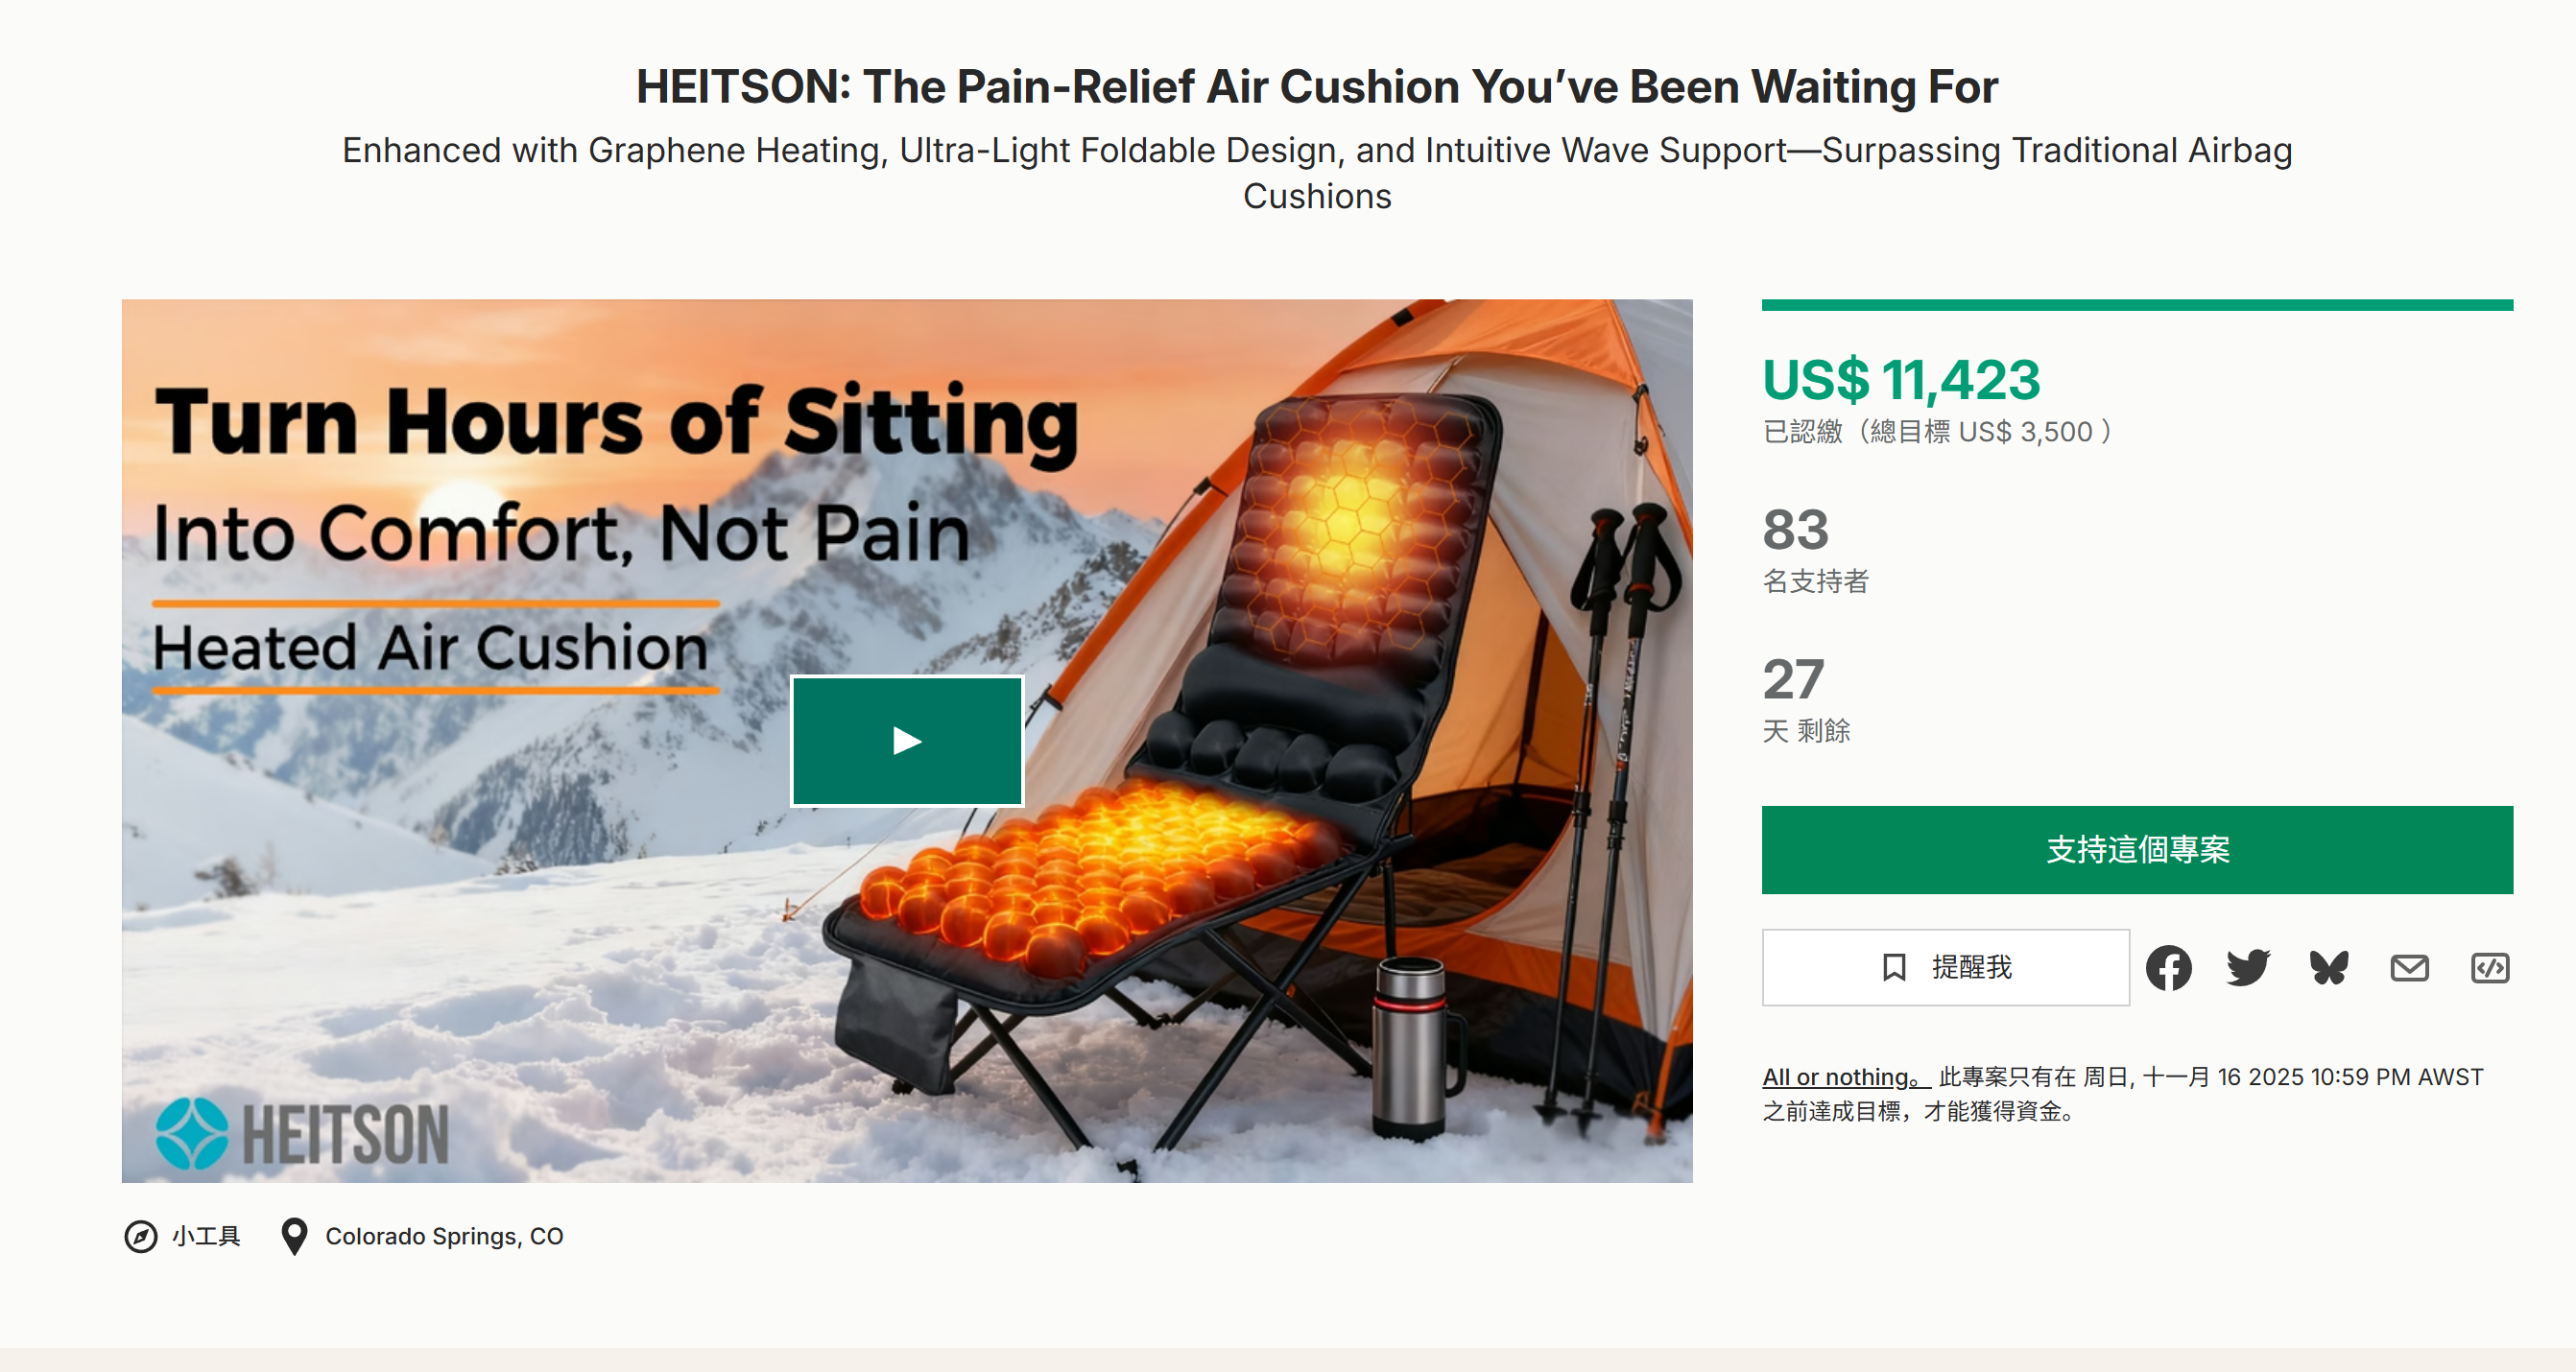Click the compass icon beside 小工具

coord(141,1236)
